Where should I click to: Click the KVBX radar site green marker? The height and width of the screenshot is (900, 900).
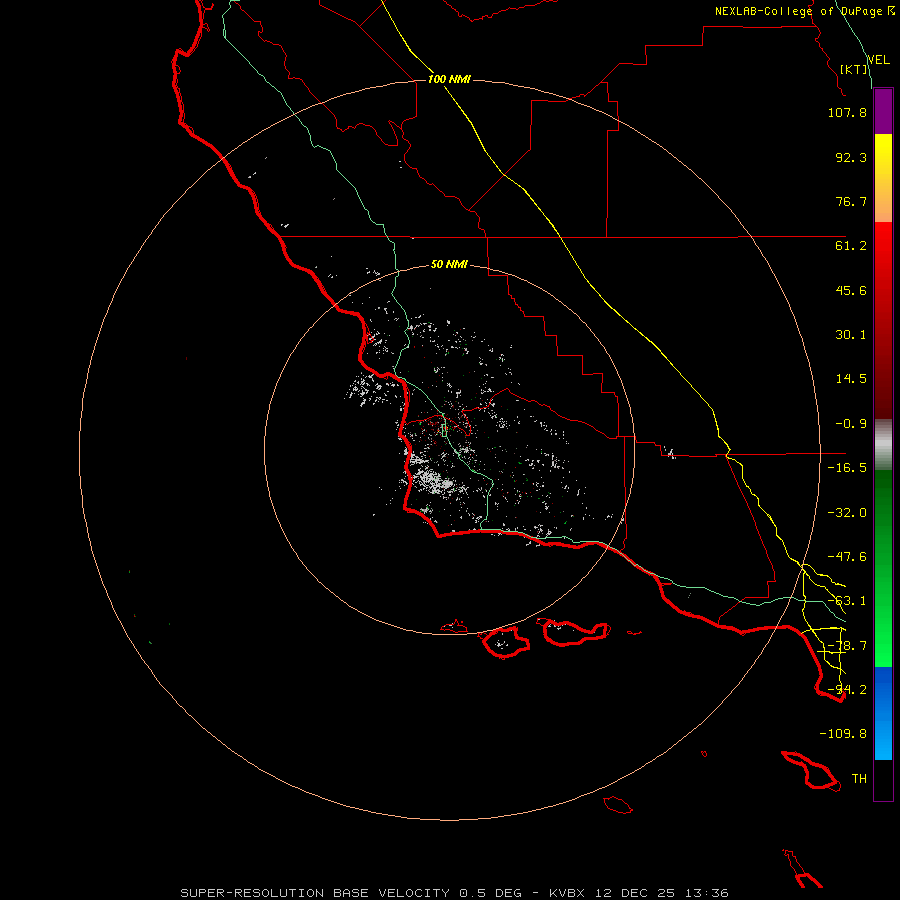point(444,430)
